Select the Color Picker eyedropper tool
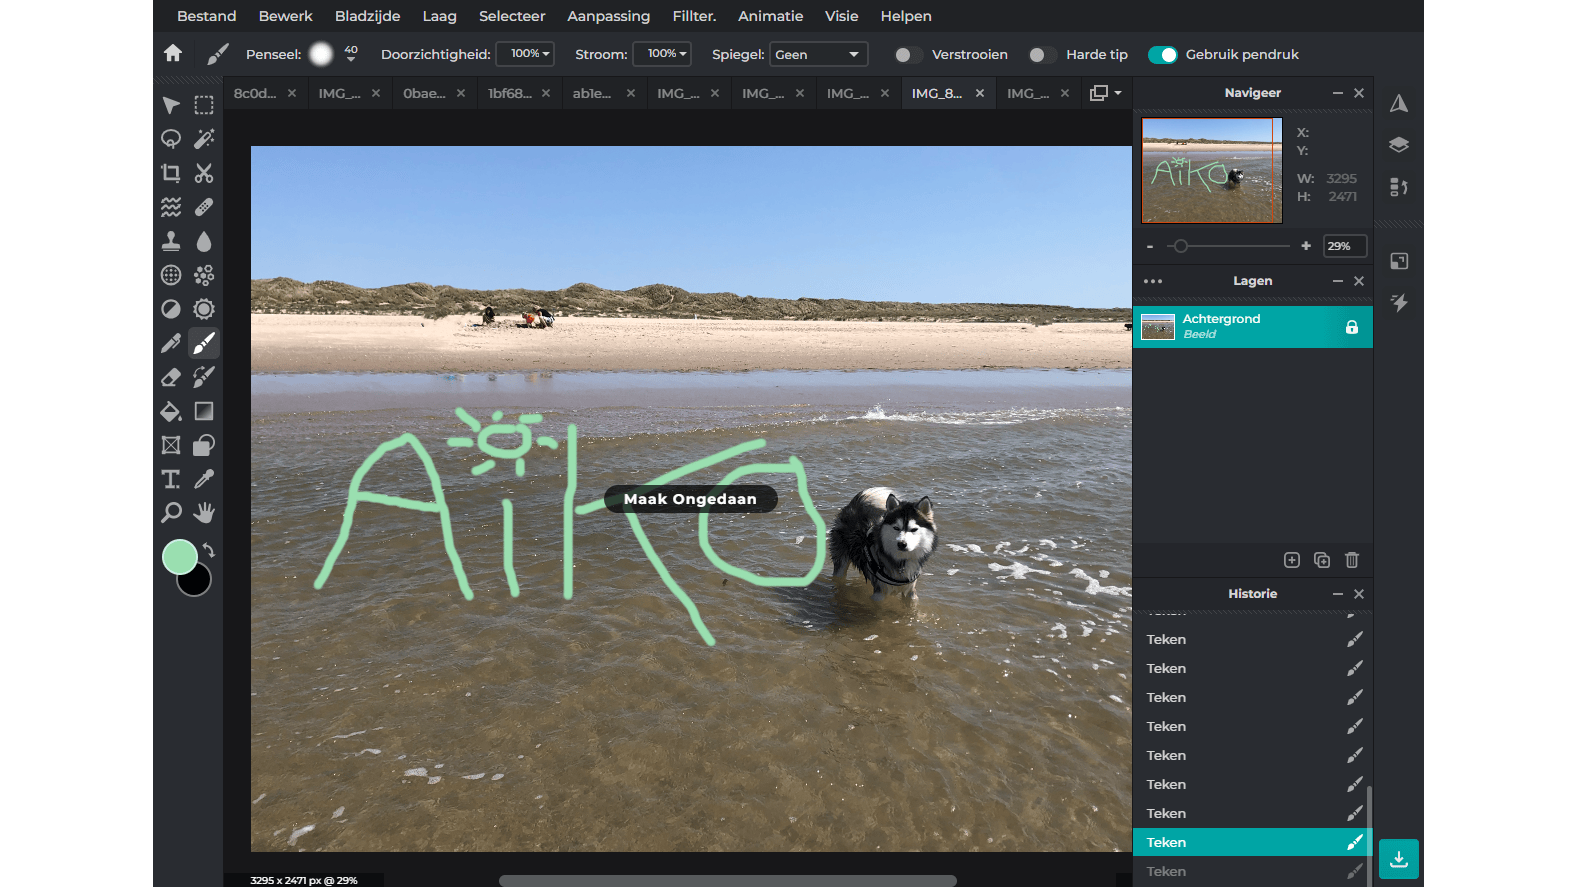 click(x=204, y=479)
